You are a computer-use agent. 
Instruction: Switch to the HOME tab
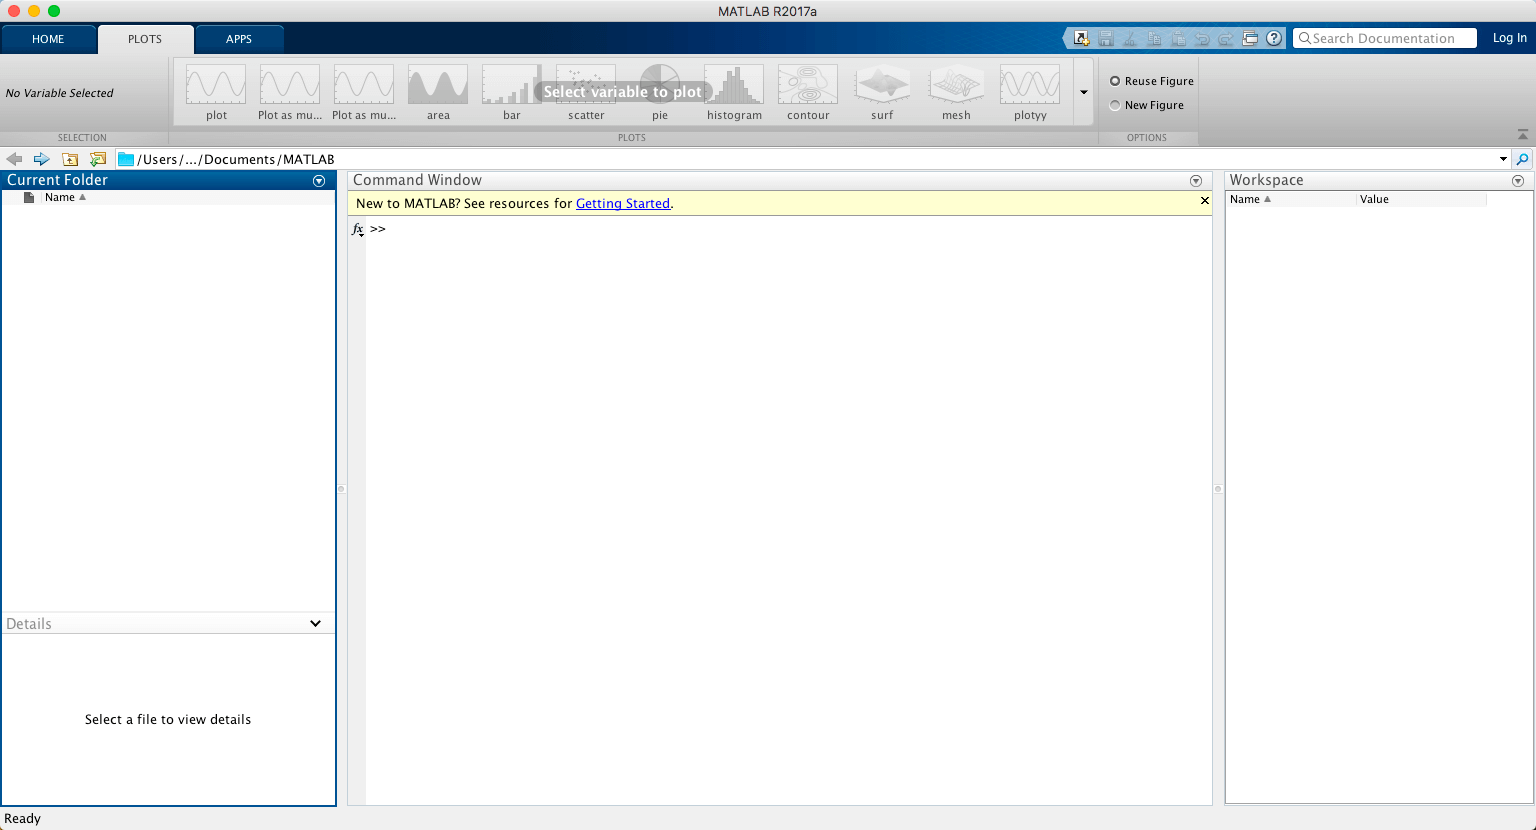(48, 39)
